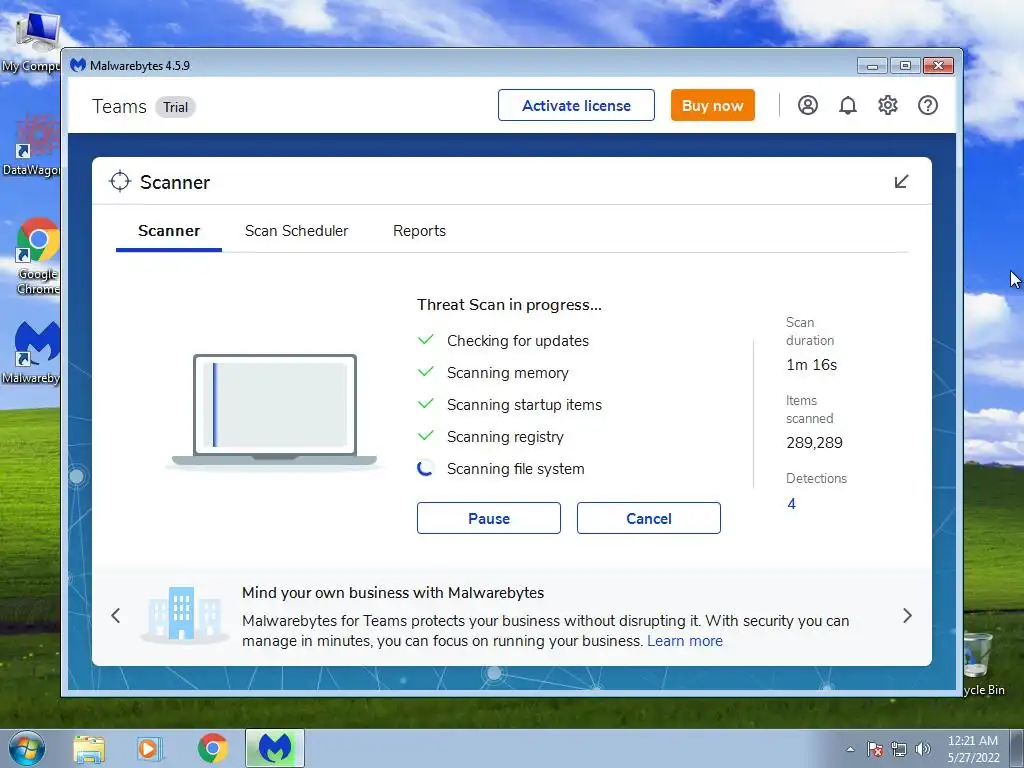Open the Reports tab
The width and height of the screenshot is (1024, 768).
coord(419,231)
